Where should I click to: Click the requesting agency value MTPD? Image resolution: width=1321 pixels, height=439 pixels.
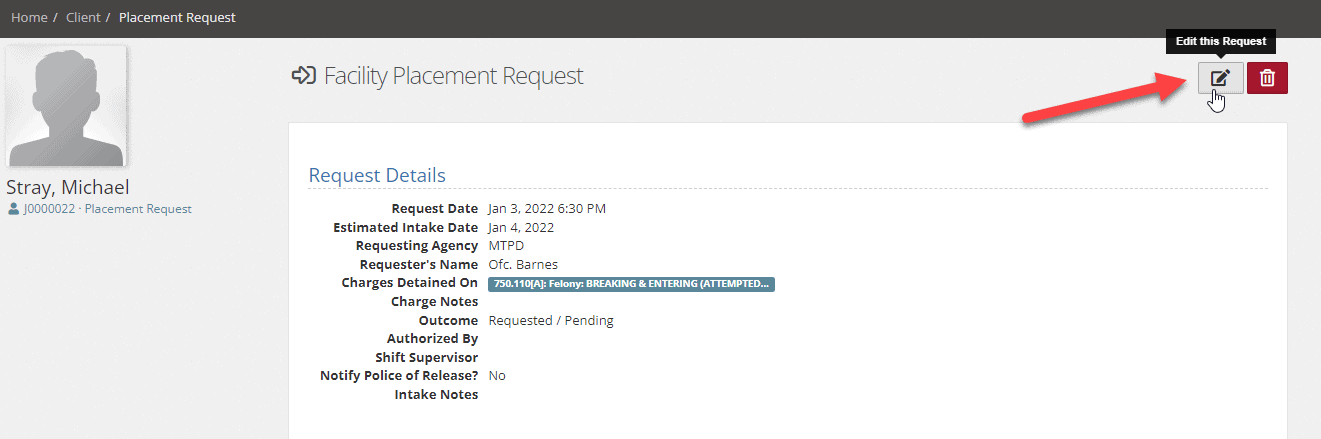click(506, 246)
